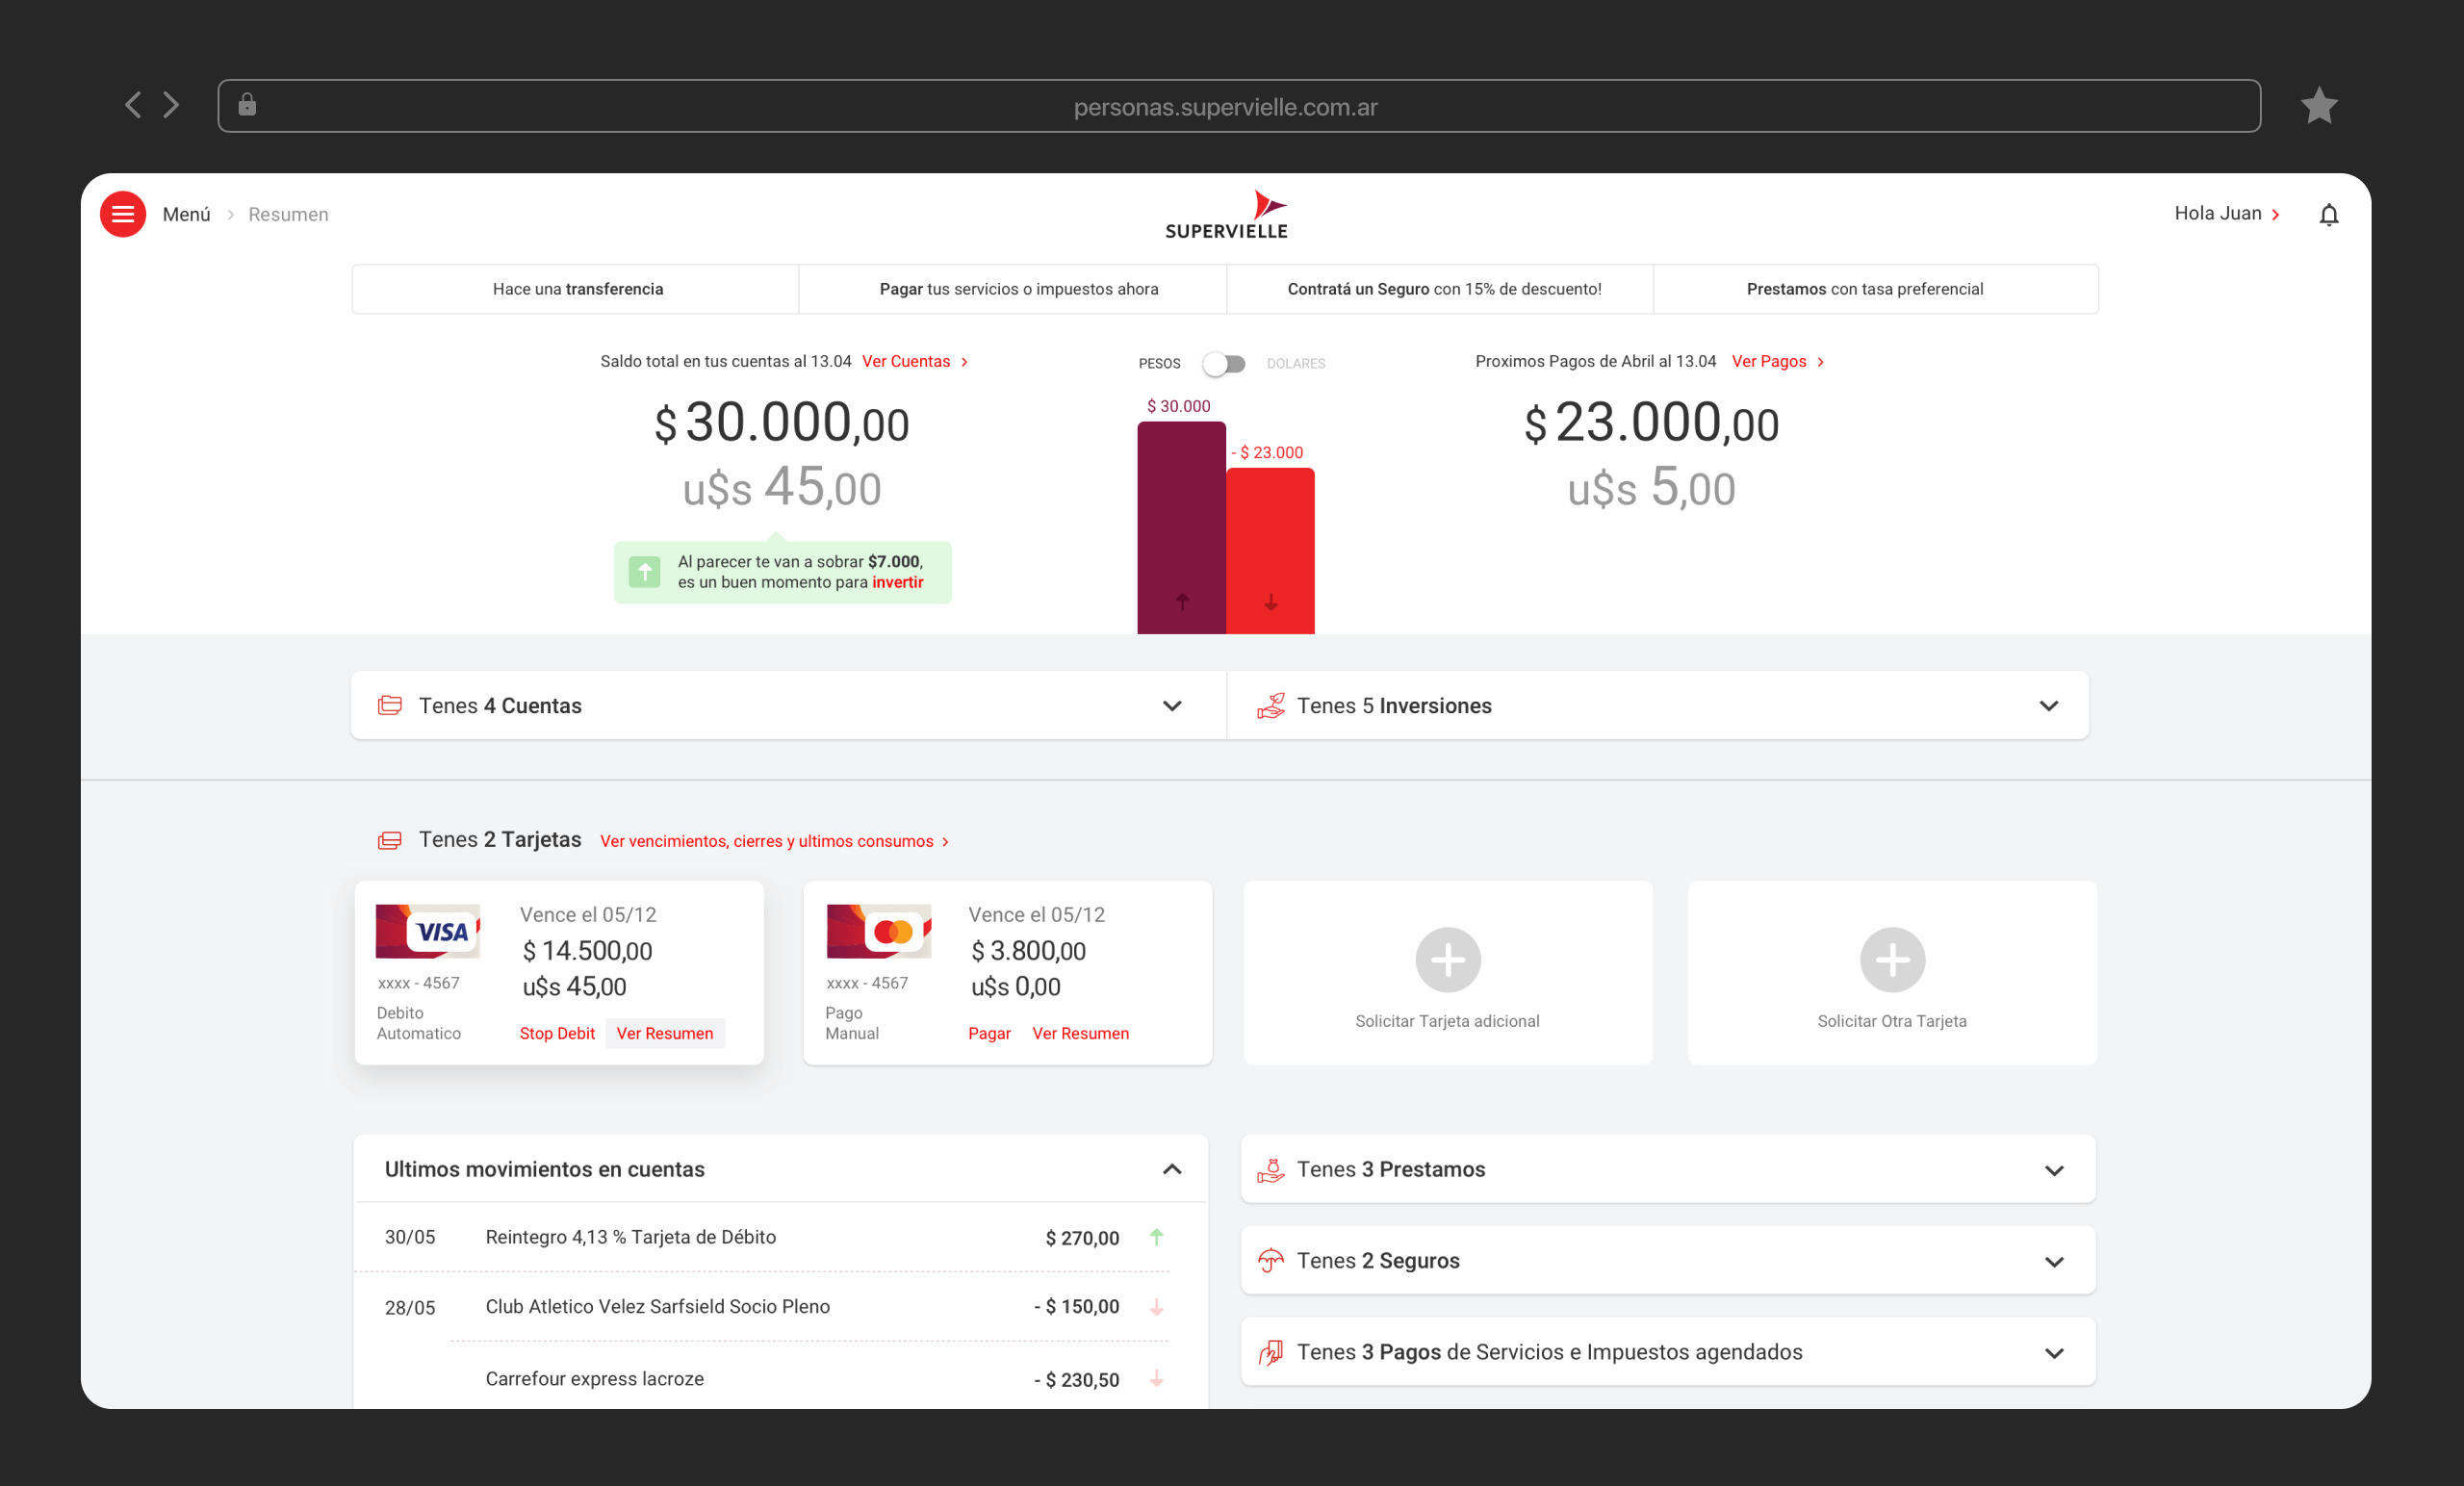
Task: Expand the Tenes 3 Prestamos section
Action: pos(2055,1170)
